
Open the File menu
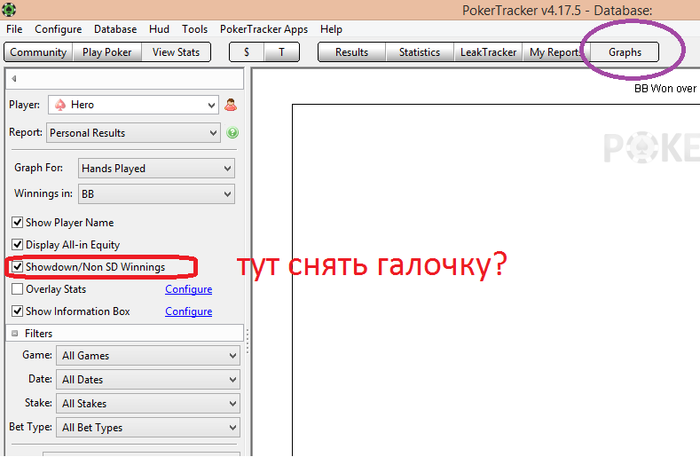pos(14,29)
